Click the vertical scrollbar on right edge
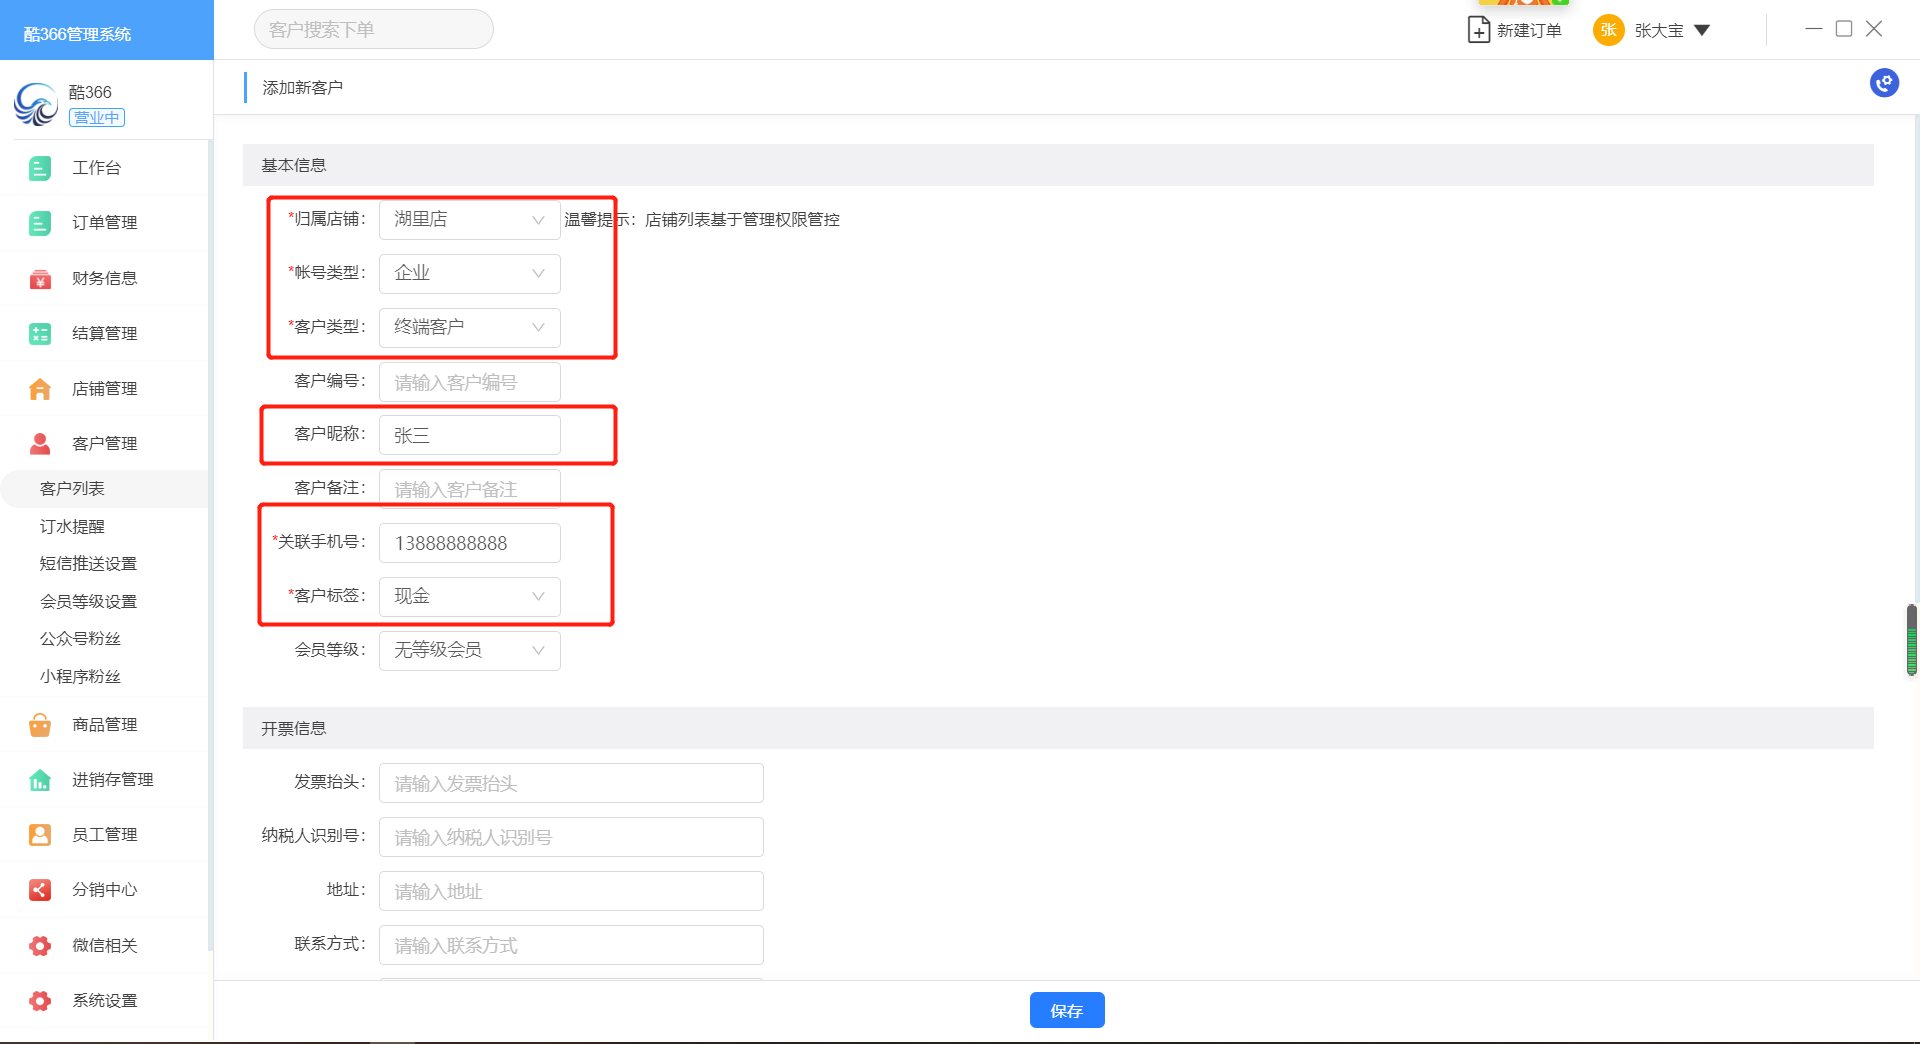This screenshot has width=1920, height=1044. 1911,640
